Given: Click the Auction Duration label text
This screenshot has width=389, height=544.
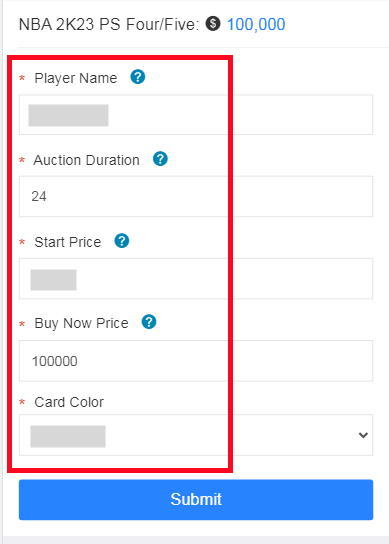Looking at the screenshot, I should (86, 160).
